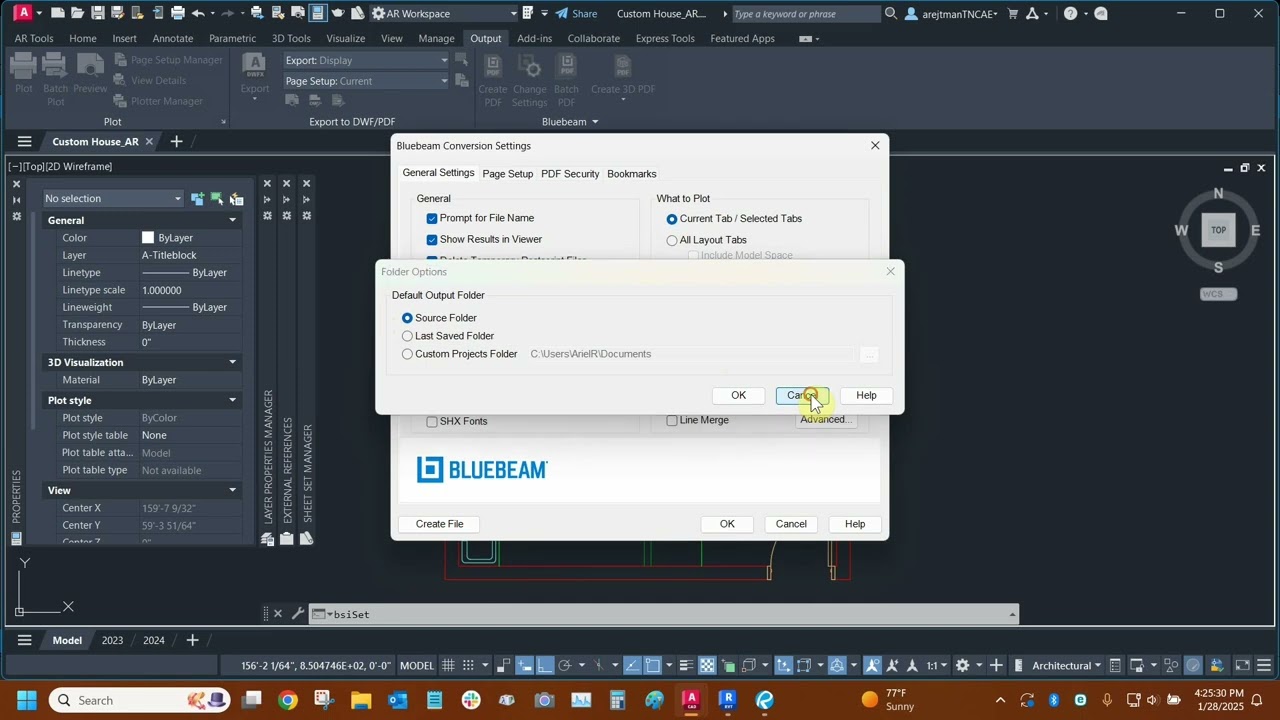Open the No selection dropdown in Properties
1280x720 pixels.
pos(113,199)
